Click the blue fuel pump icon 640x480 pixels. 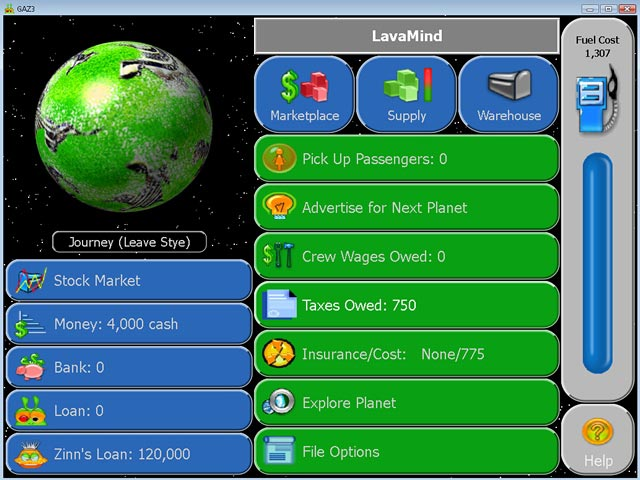597,99
